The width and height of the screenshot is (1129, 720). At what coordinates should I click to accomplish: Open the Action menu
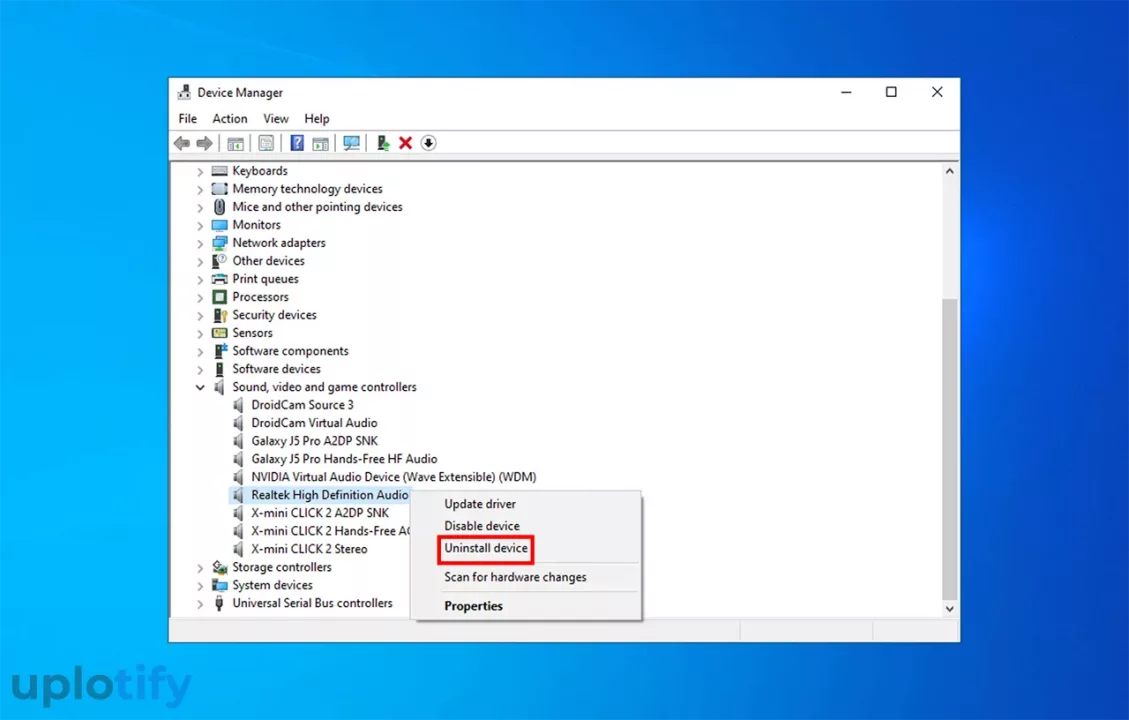230,118
